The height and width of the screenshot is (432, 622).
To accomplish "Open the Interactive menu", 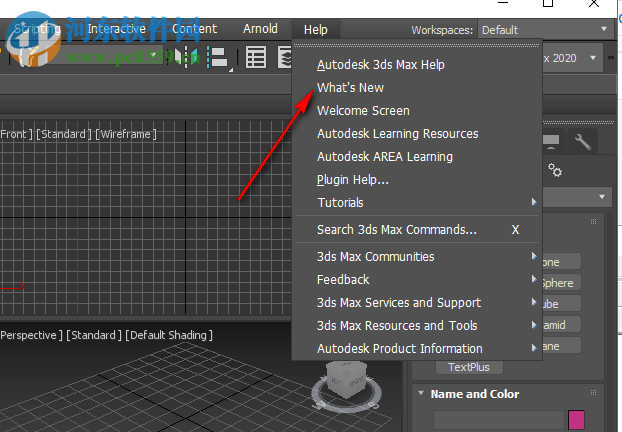I will [116, 29].
